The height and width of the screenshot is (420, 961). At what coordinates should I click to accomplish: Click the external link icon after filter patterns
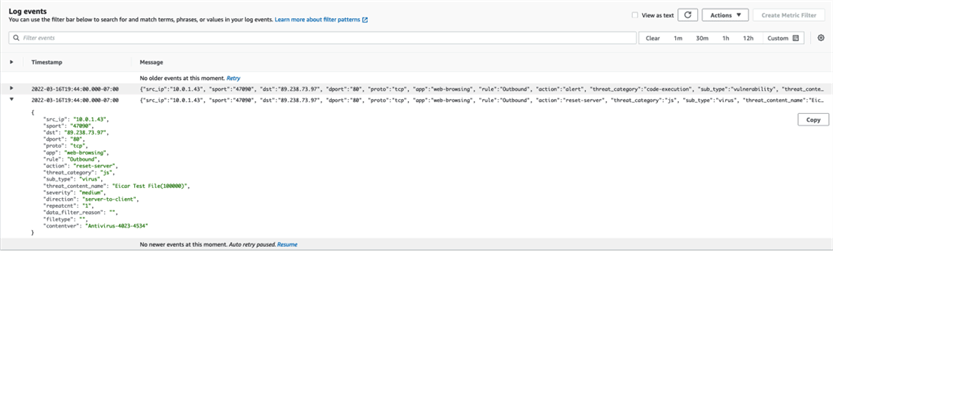(365, 20)
